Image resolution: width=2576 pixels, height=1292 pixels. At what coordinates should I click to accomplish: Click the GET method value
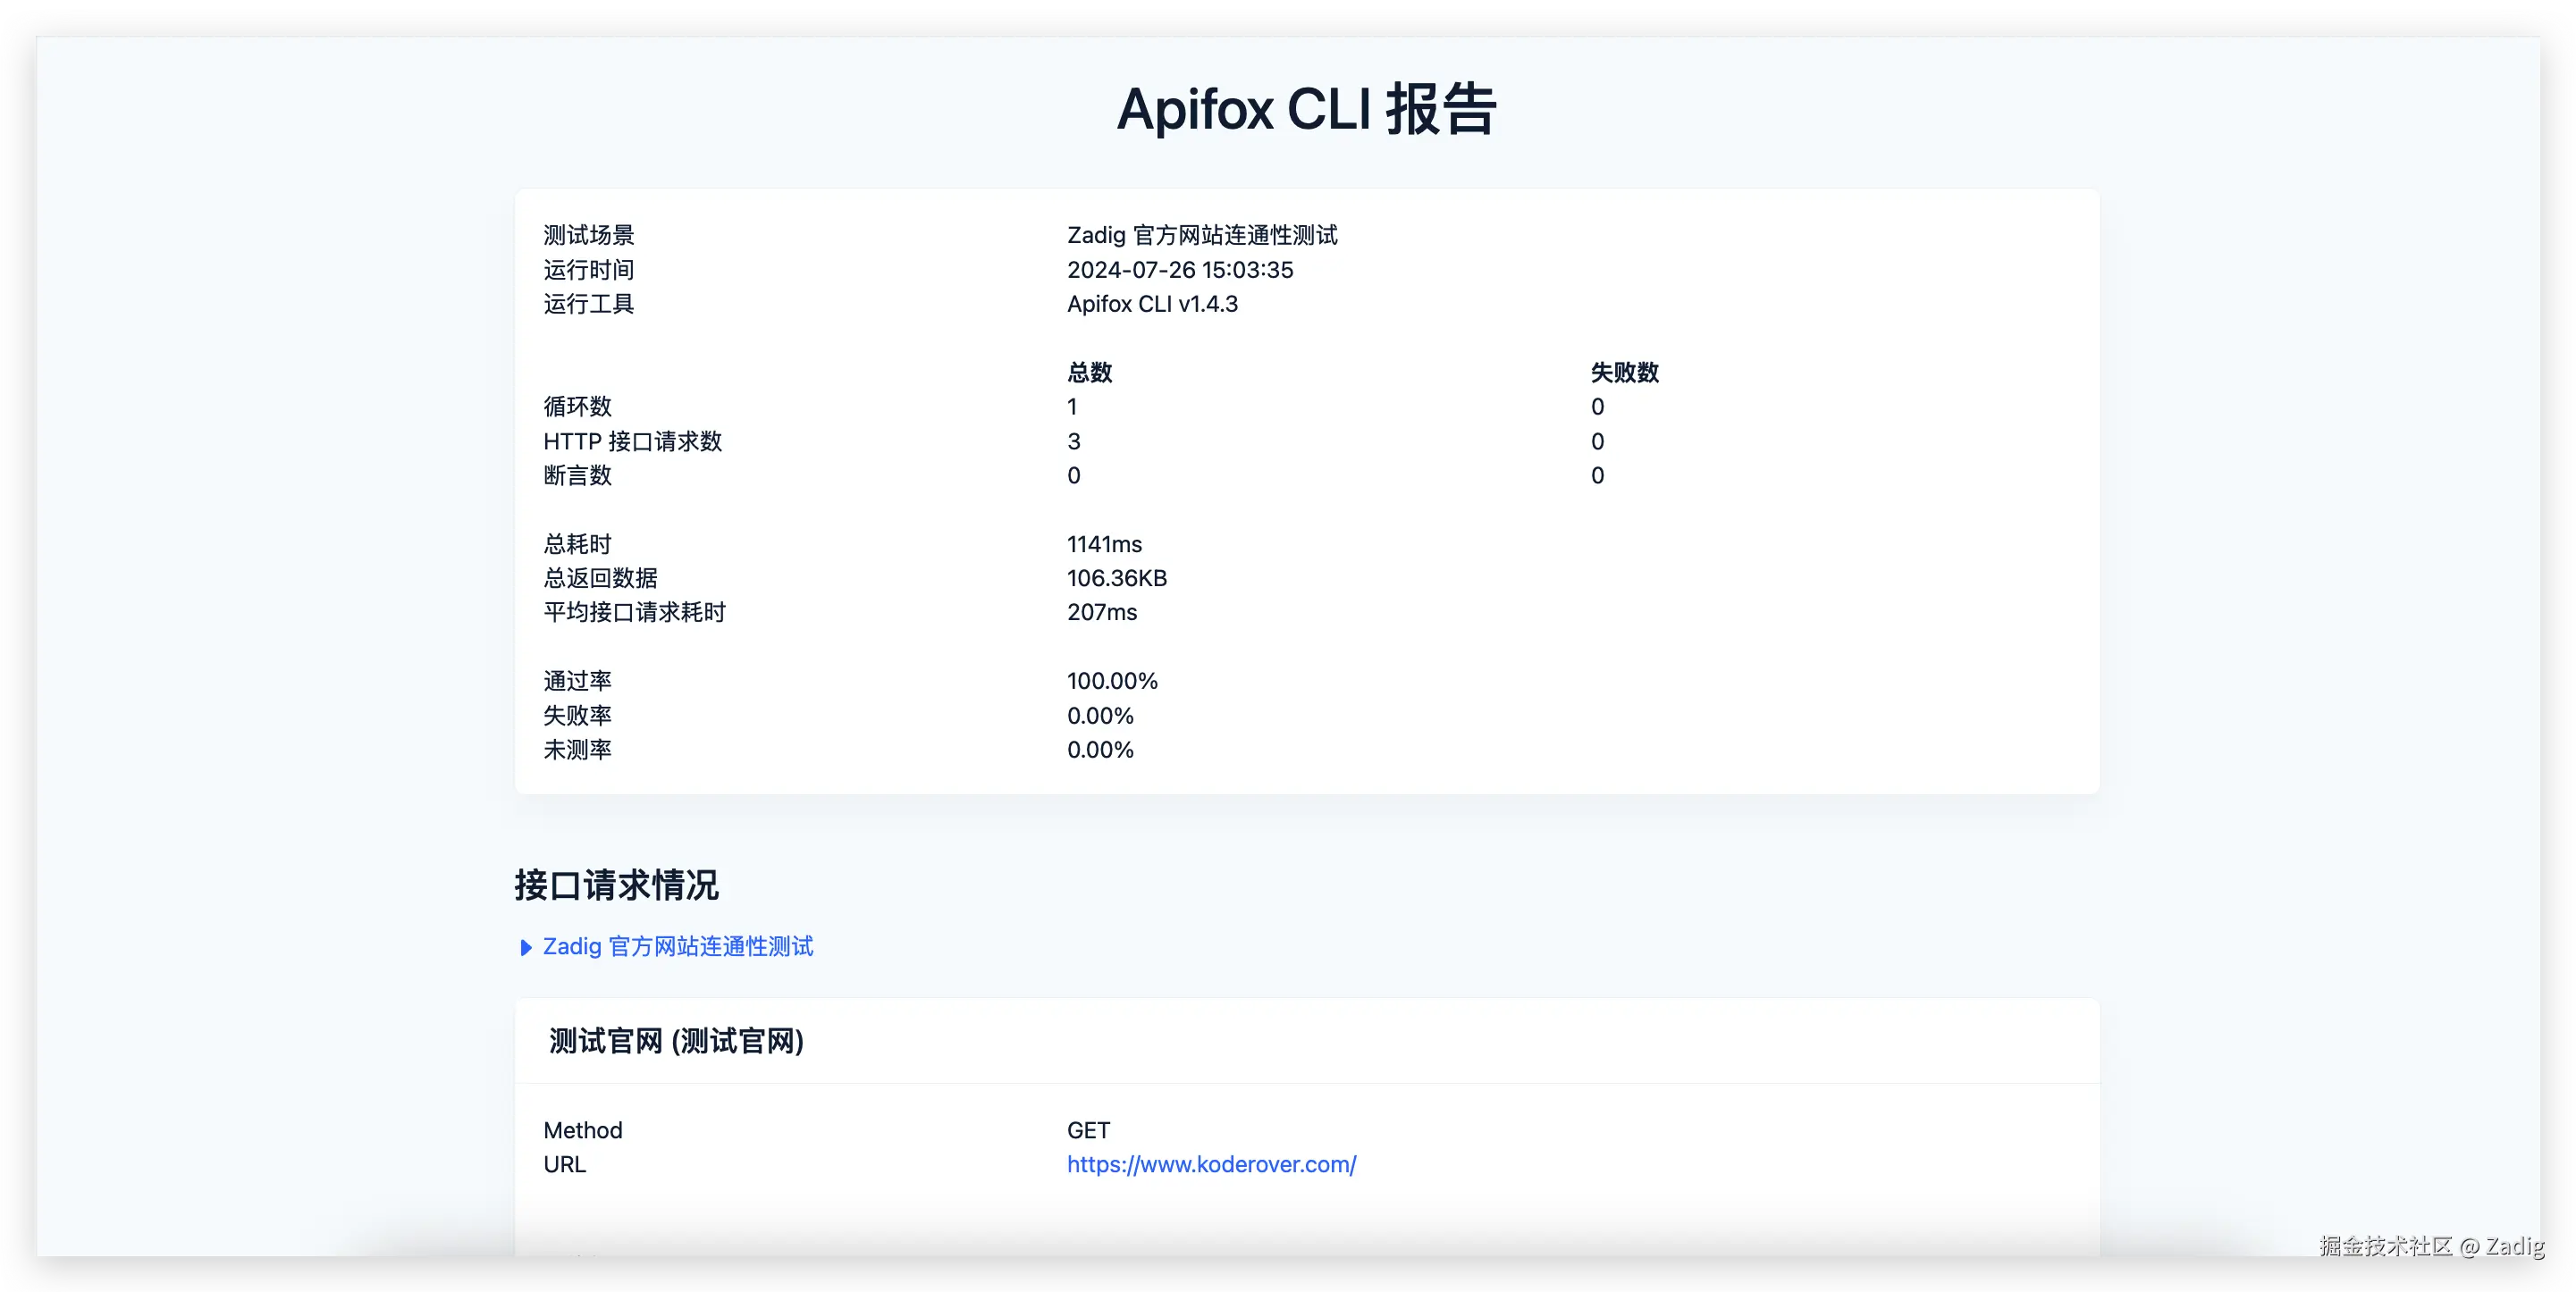point(1088,1130)
